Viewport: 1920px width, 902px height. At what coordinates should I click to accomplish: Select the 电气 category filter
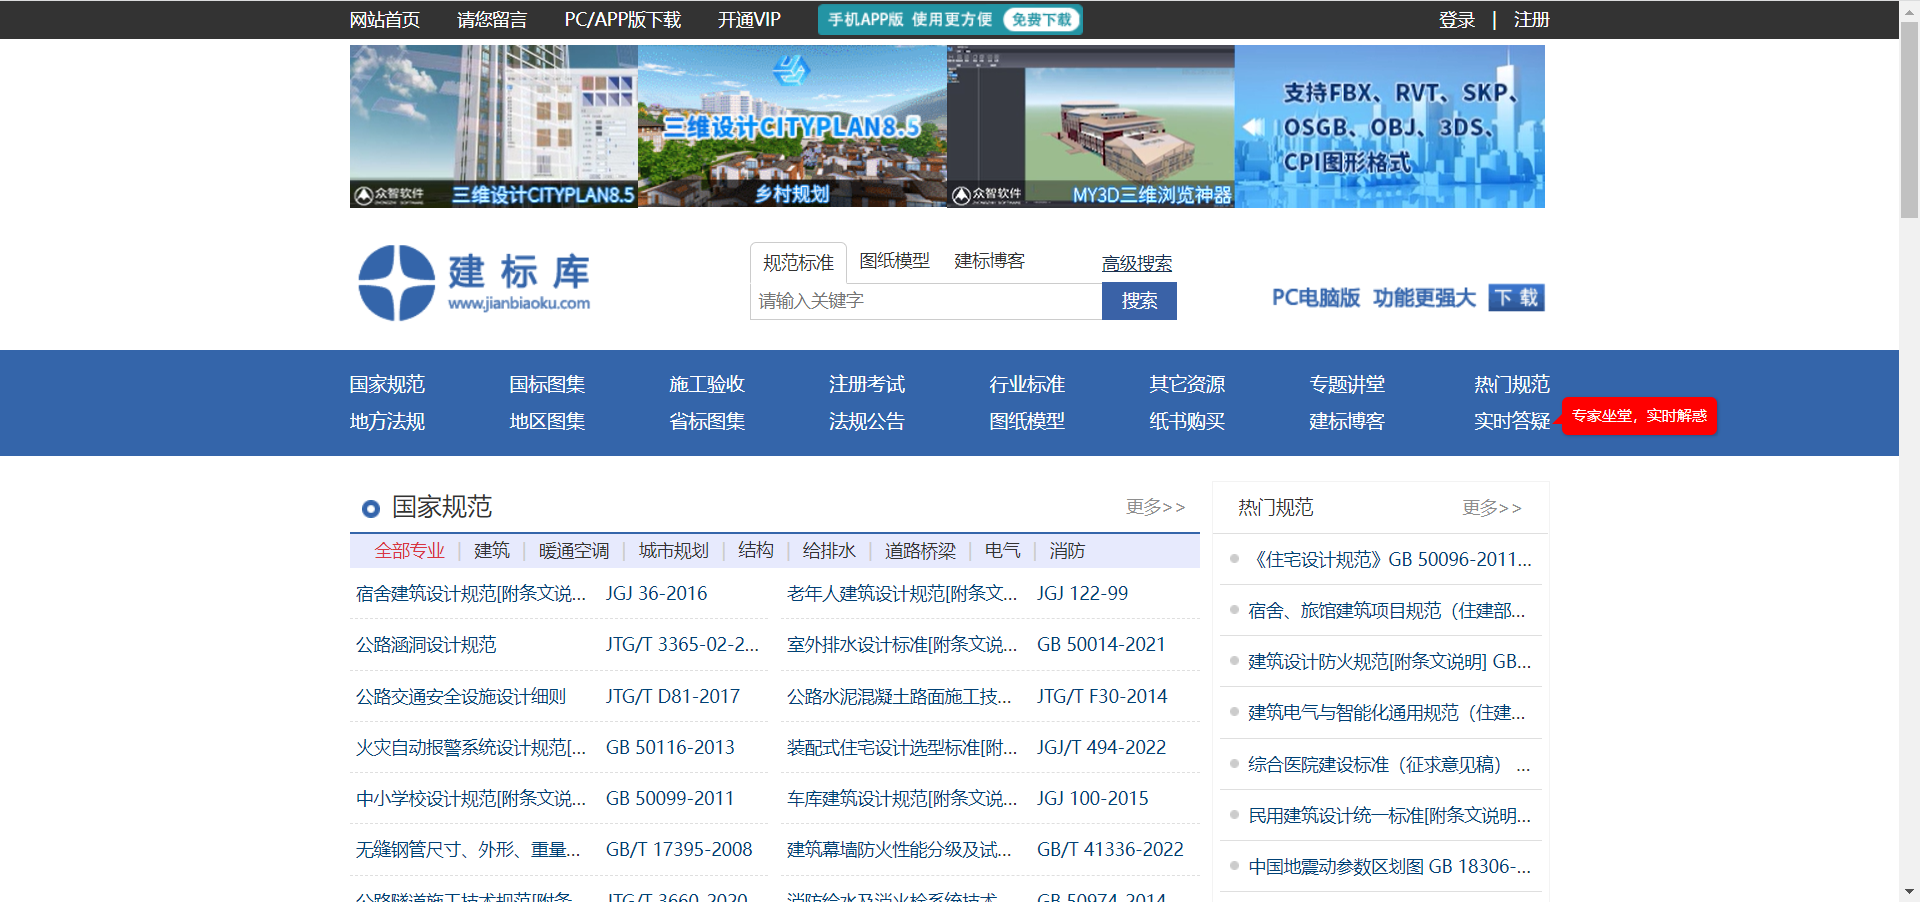[x=1003, y=551]
